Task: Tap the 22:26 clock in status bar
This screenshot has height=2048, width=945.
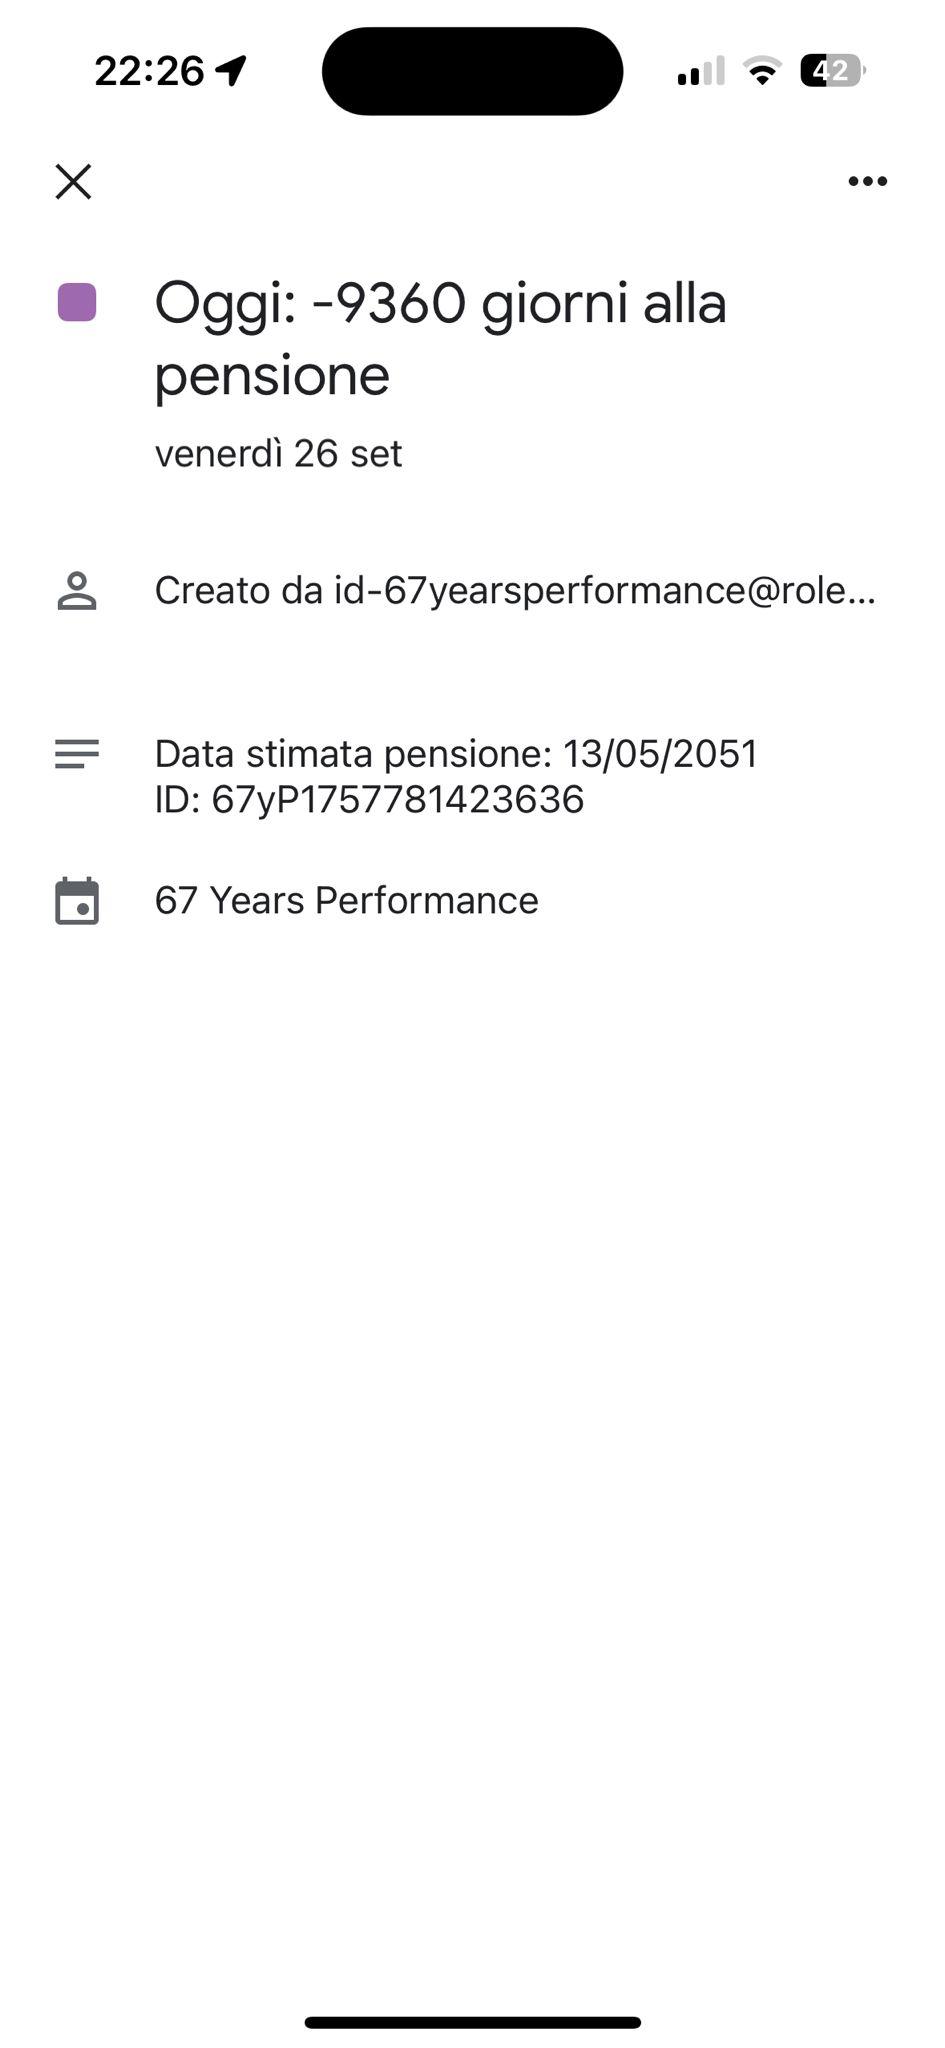Action: pos(149,71)
